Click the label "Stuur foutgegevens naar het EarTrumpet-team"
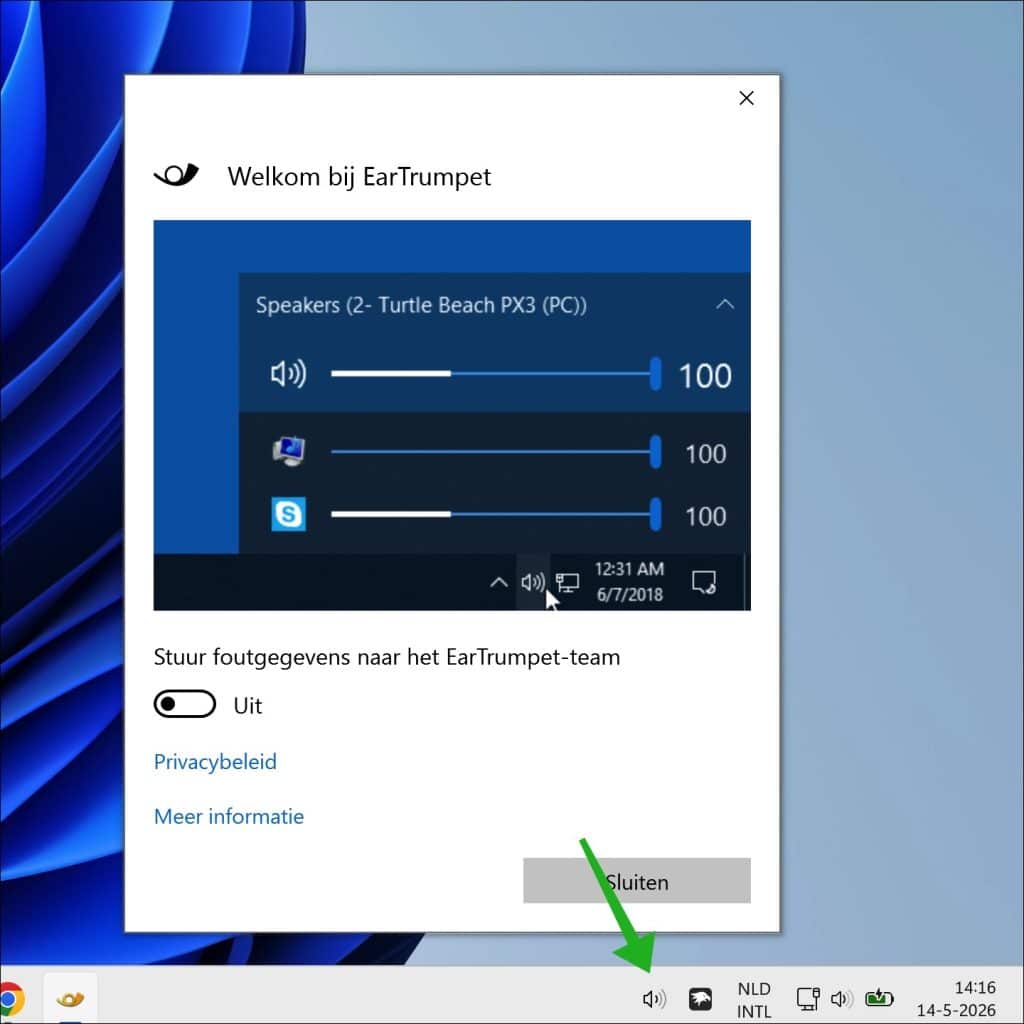The width and height of the screenshot is (1024, 1024). 387,657
